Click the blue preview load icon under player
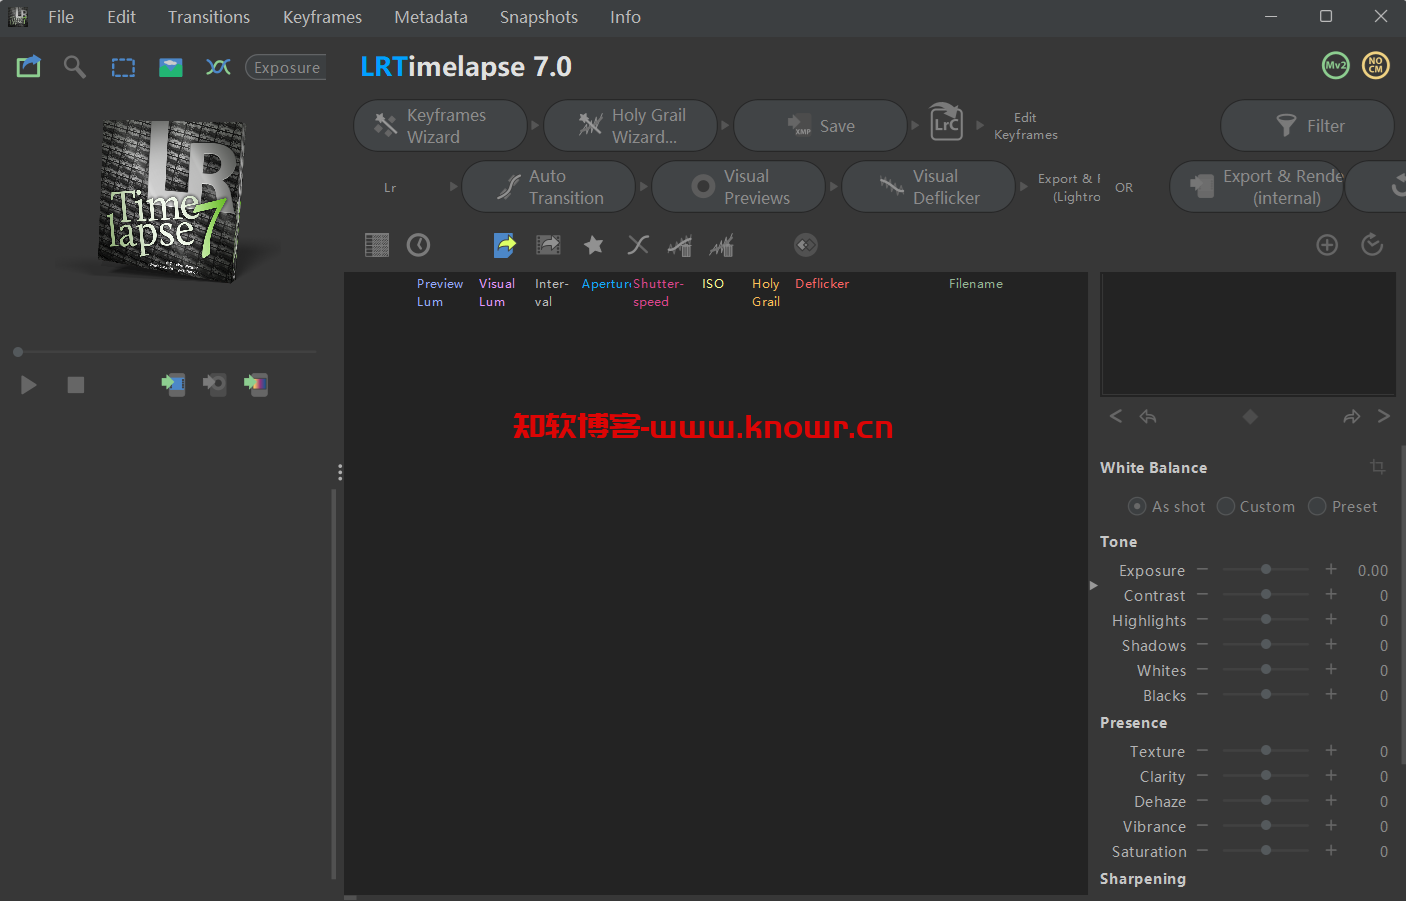This screenshot has height=901, width=1406. pyautogui.click(x=173, y=384)
